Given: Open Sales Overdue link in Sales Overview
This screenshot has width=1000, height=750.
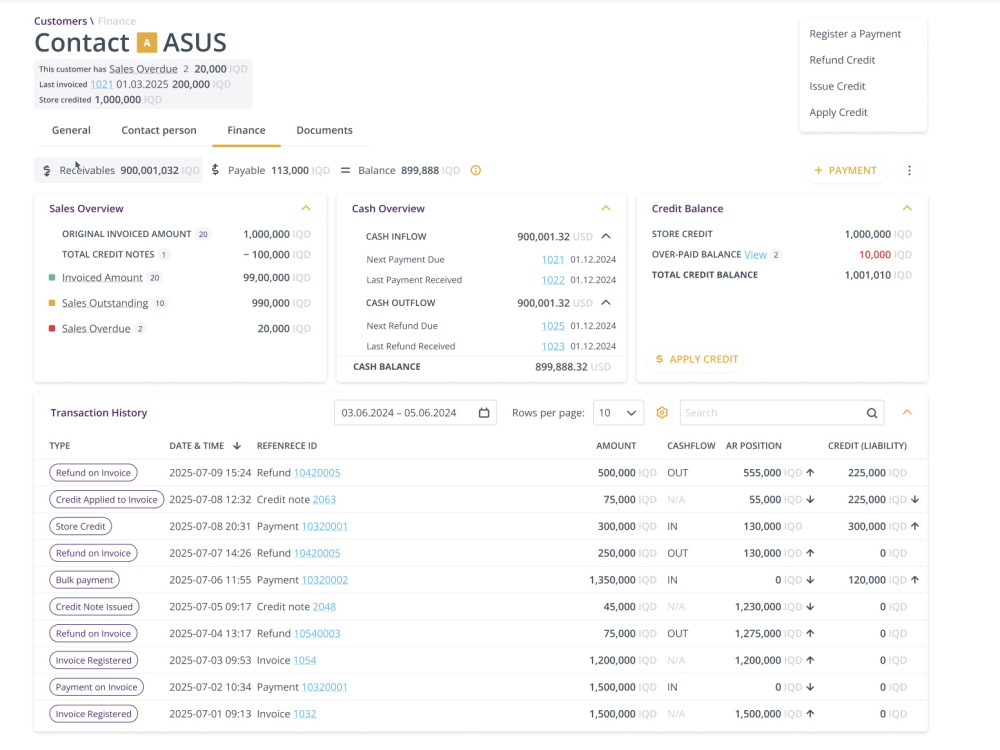Looking at the screenshot, I should (96, 328).
